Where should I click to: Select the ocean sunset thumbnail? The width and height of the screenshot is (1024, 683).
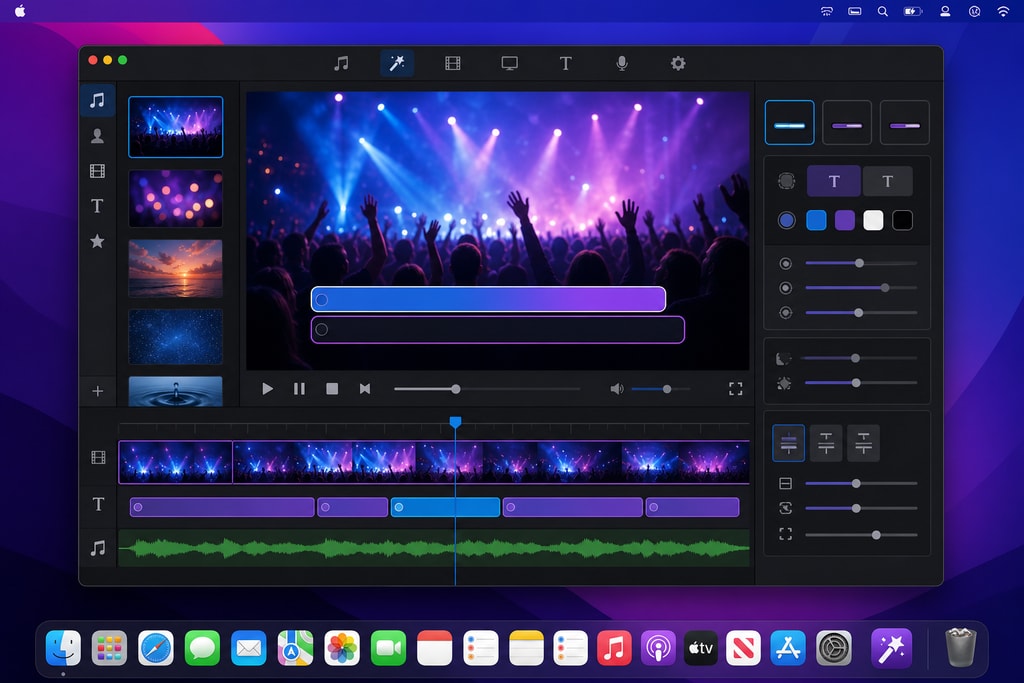click(176, 268)
